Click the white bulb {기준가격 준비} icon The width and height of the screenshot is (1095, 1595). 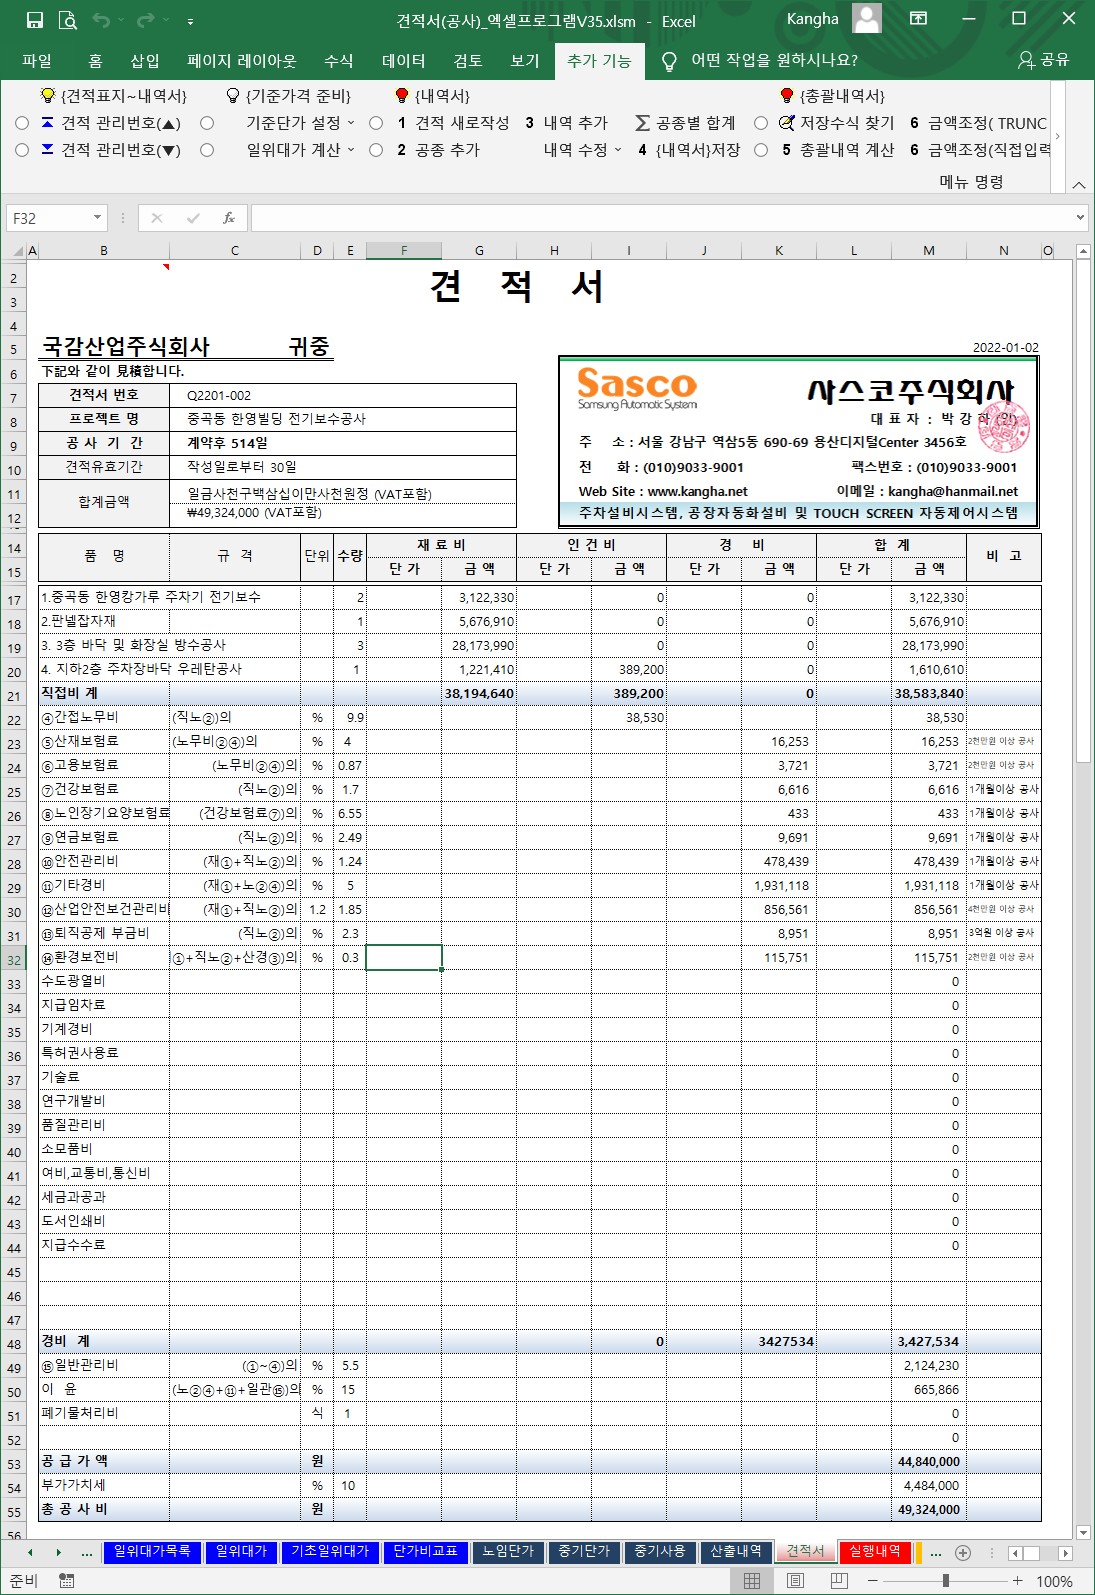(233, 95)
